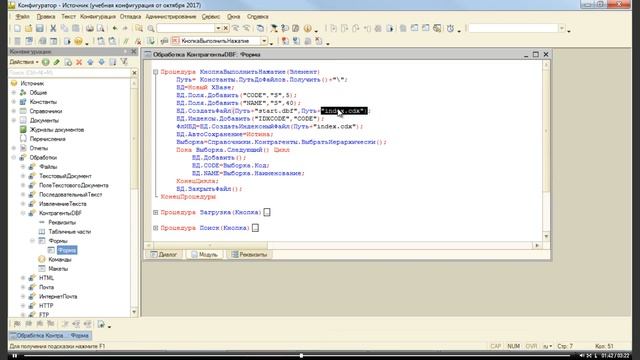Image resolution: width=640 pixels, height=360 pixels.
Task: Collapse the КнопкаВыполнитьНажатие procedure block
Action: point(156,72)
